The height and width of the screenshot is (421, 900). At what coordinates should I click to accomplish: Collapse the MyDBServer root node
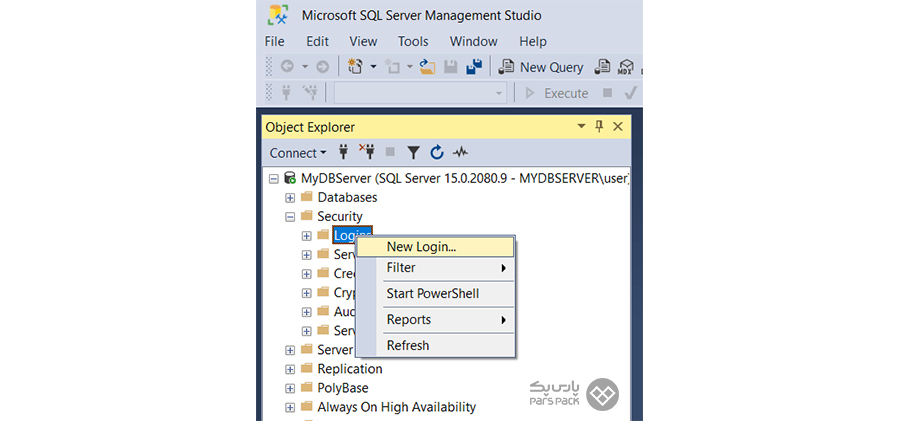[274, 179]
